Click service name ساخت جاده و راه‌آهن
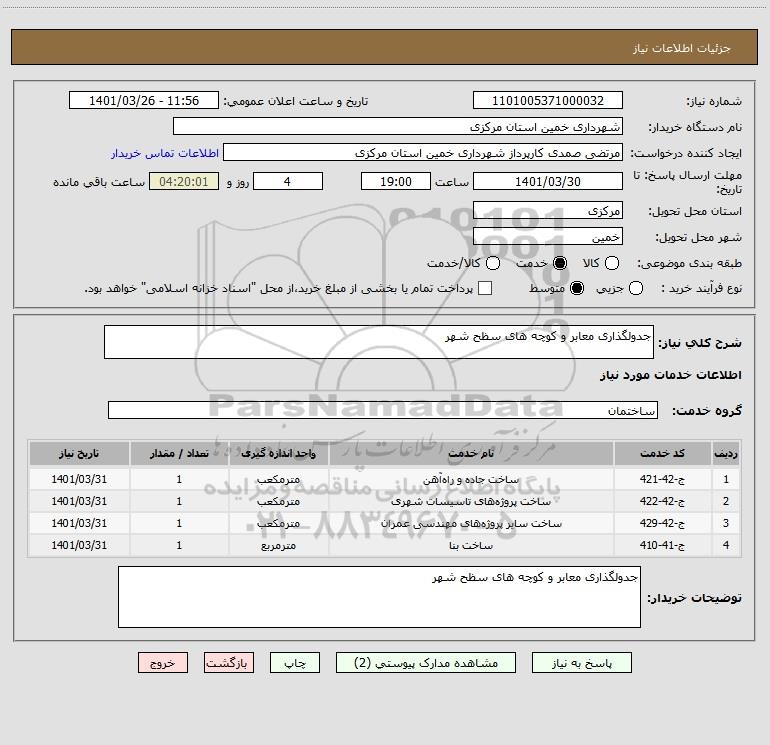The image size is (770, 745). click(471, 479)
